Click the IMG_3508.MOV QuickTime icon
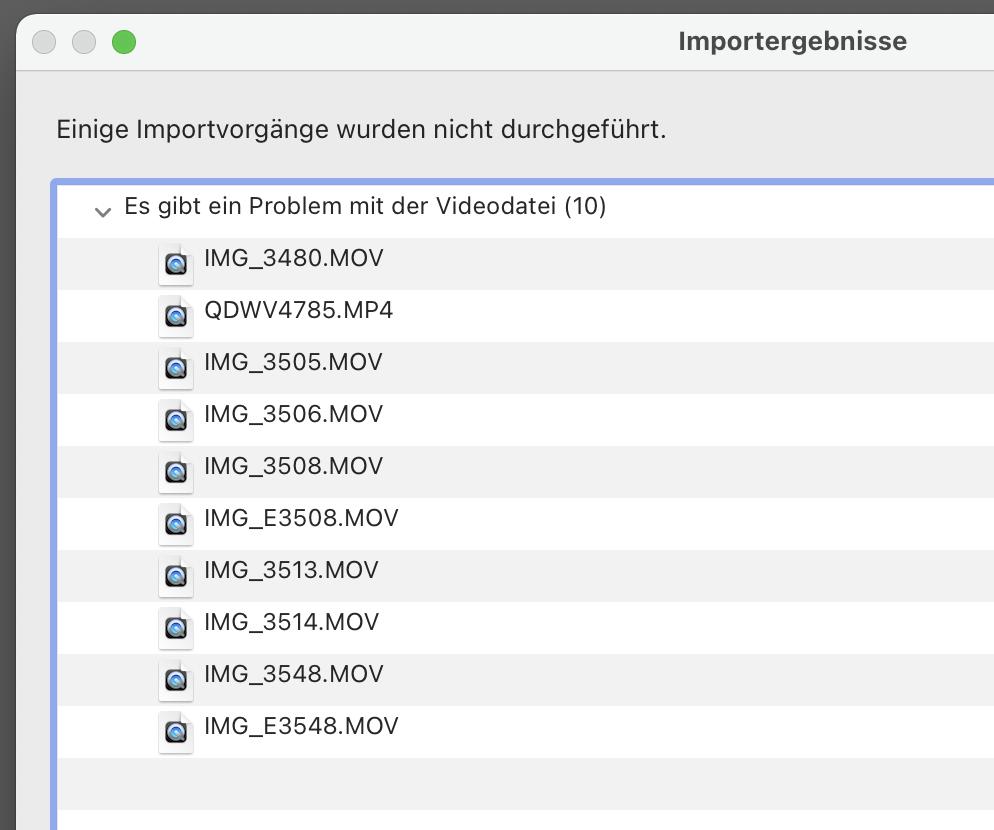Image resolution: width=994 pixels, height=830 pixels. coord(176,471)
